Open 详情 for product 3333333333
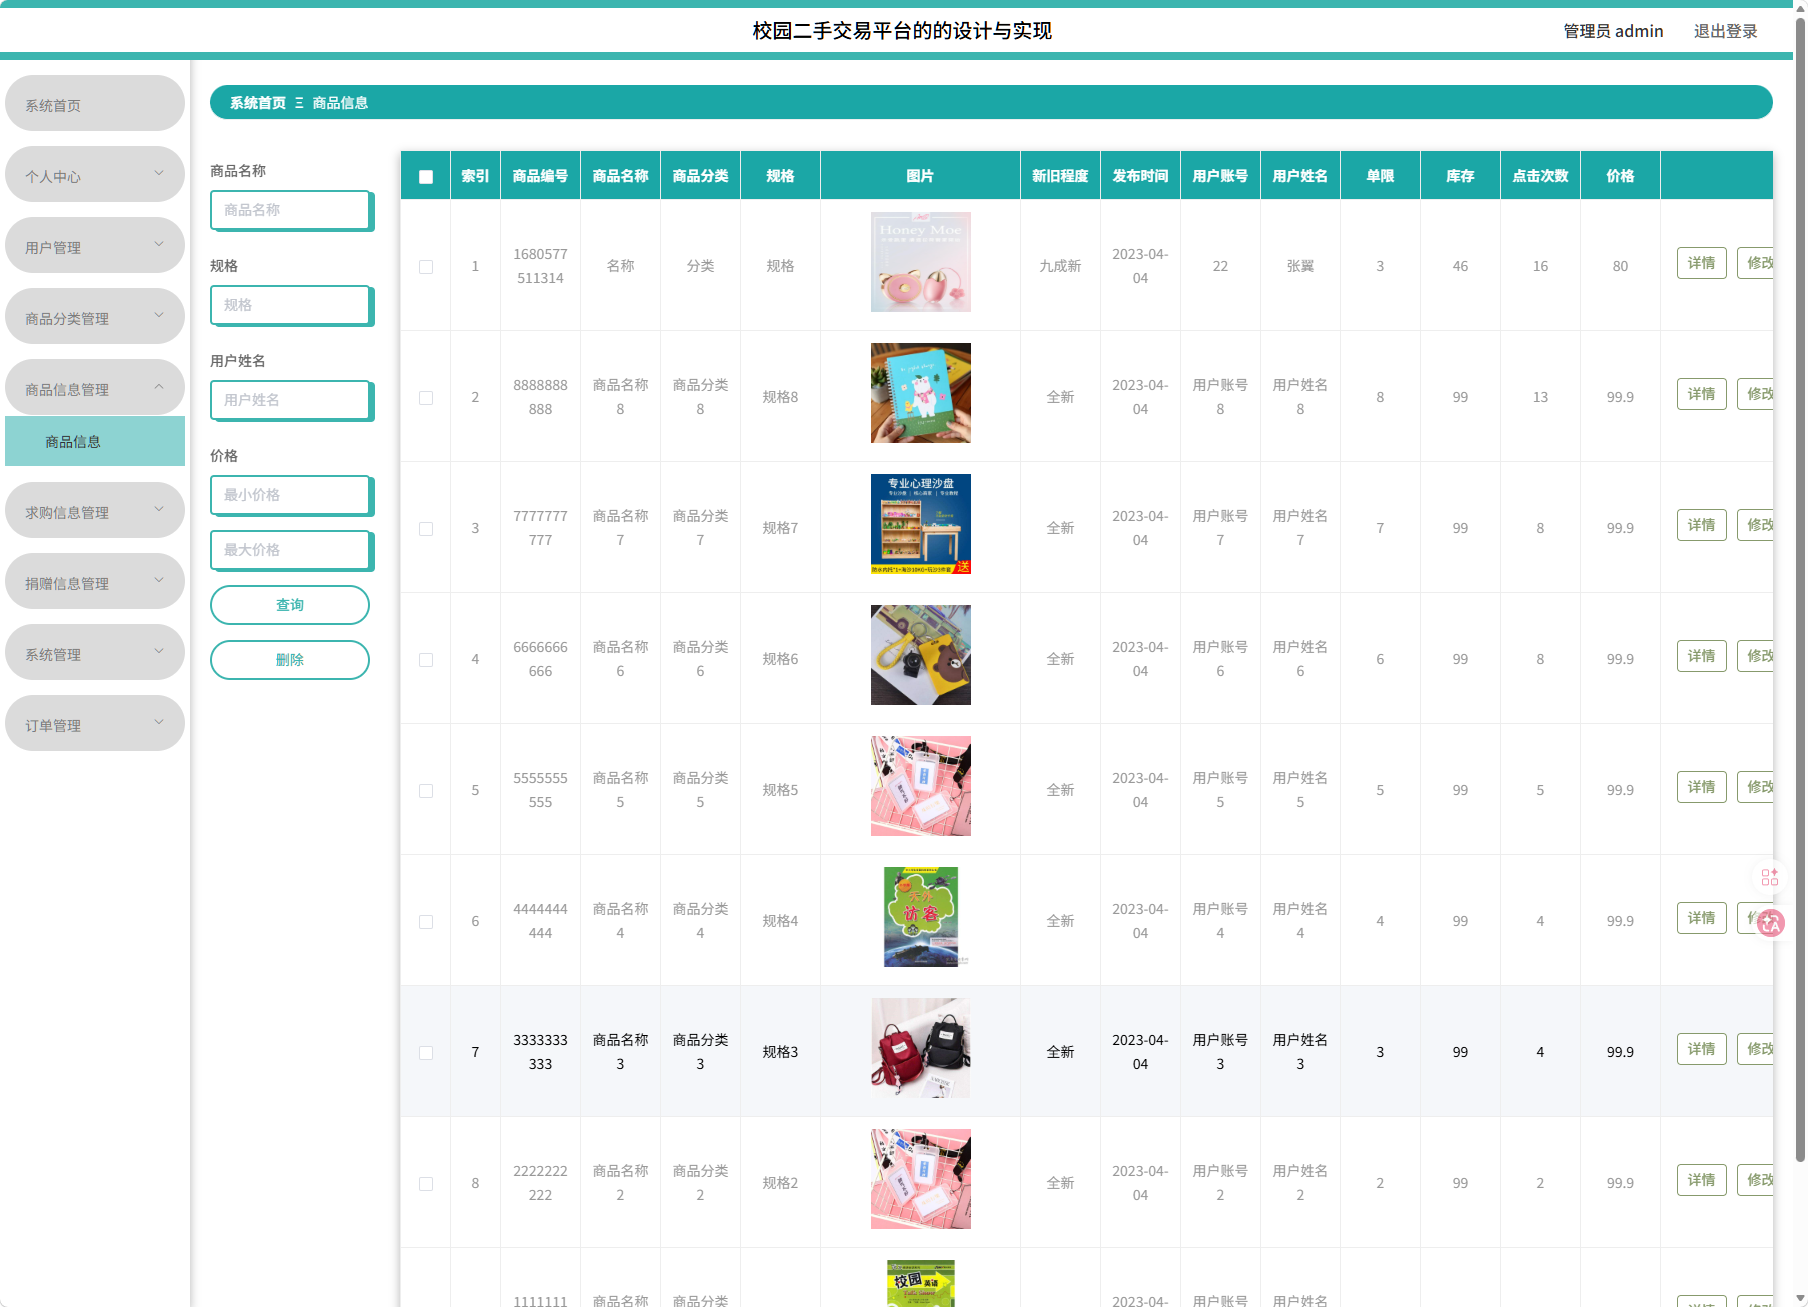This screenshot has height=1307, width=1808. (1701, 1049)
